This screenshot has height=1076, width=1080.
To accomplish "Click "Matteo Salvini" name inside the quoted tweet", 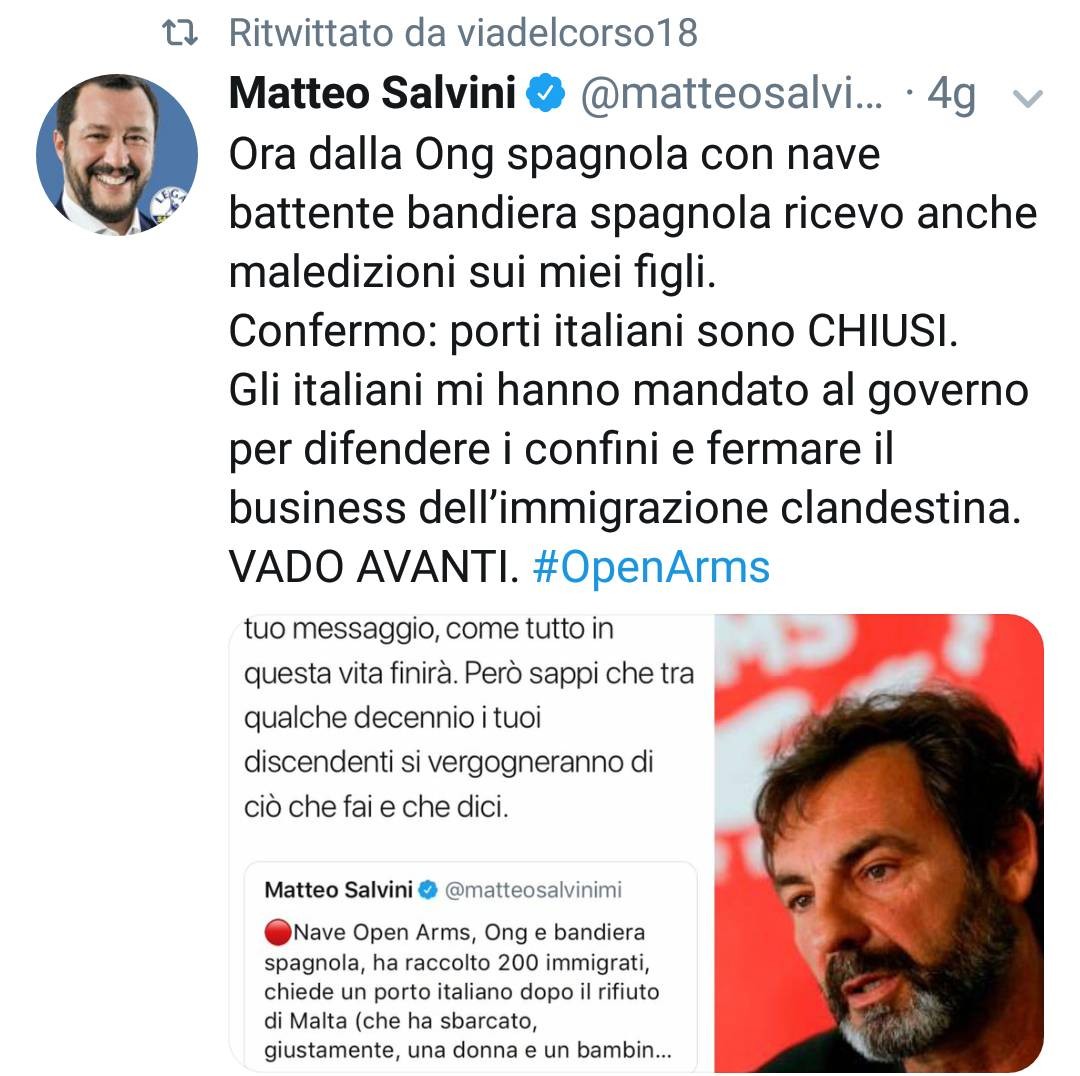I will pyautogui.click(x=338, y=889).
